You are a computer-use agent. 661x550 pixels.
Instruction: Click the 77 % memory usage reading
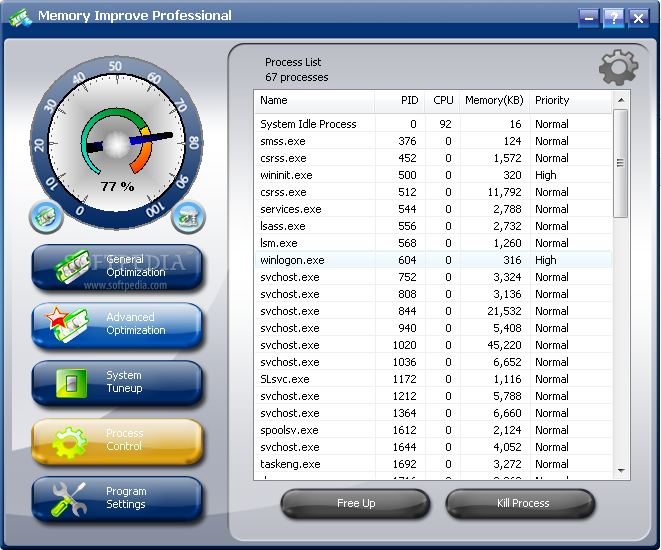pyautogui.click(x=117, y=186)
